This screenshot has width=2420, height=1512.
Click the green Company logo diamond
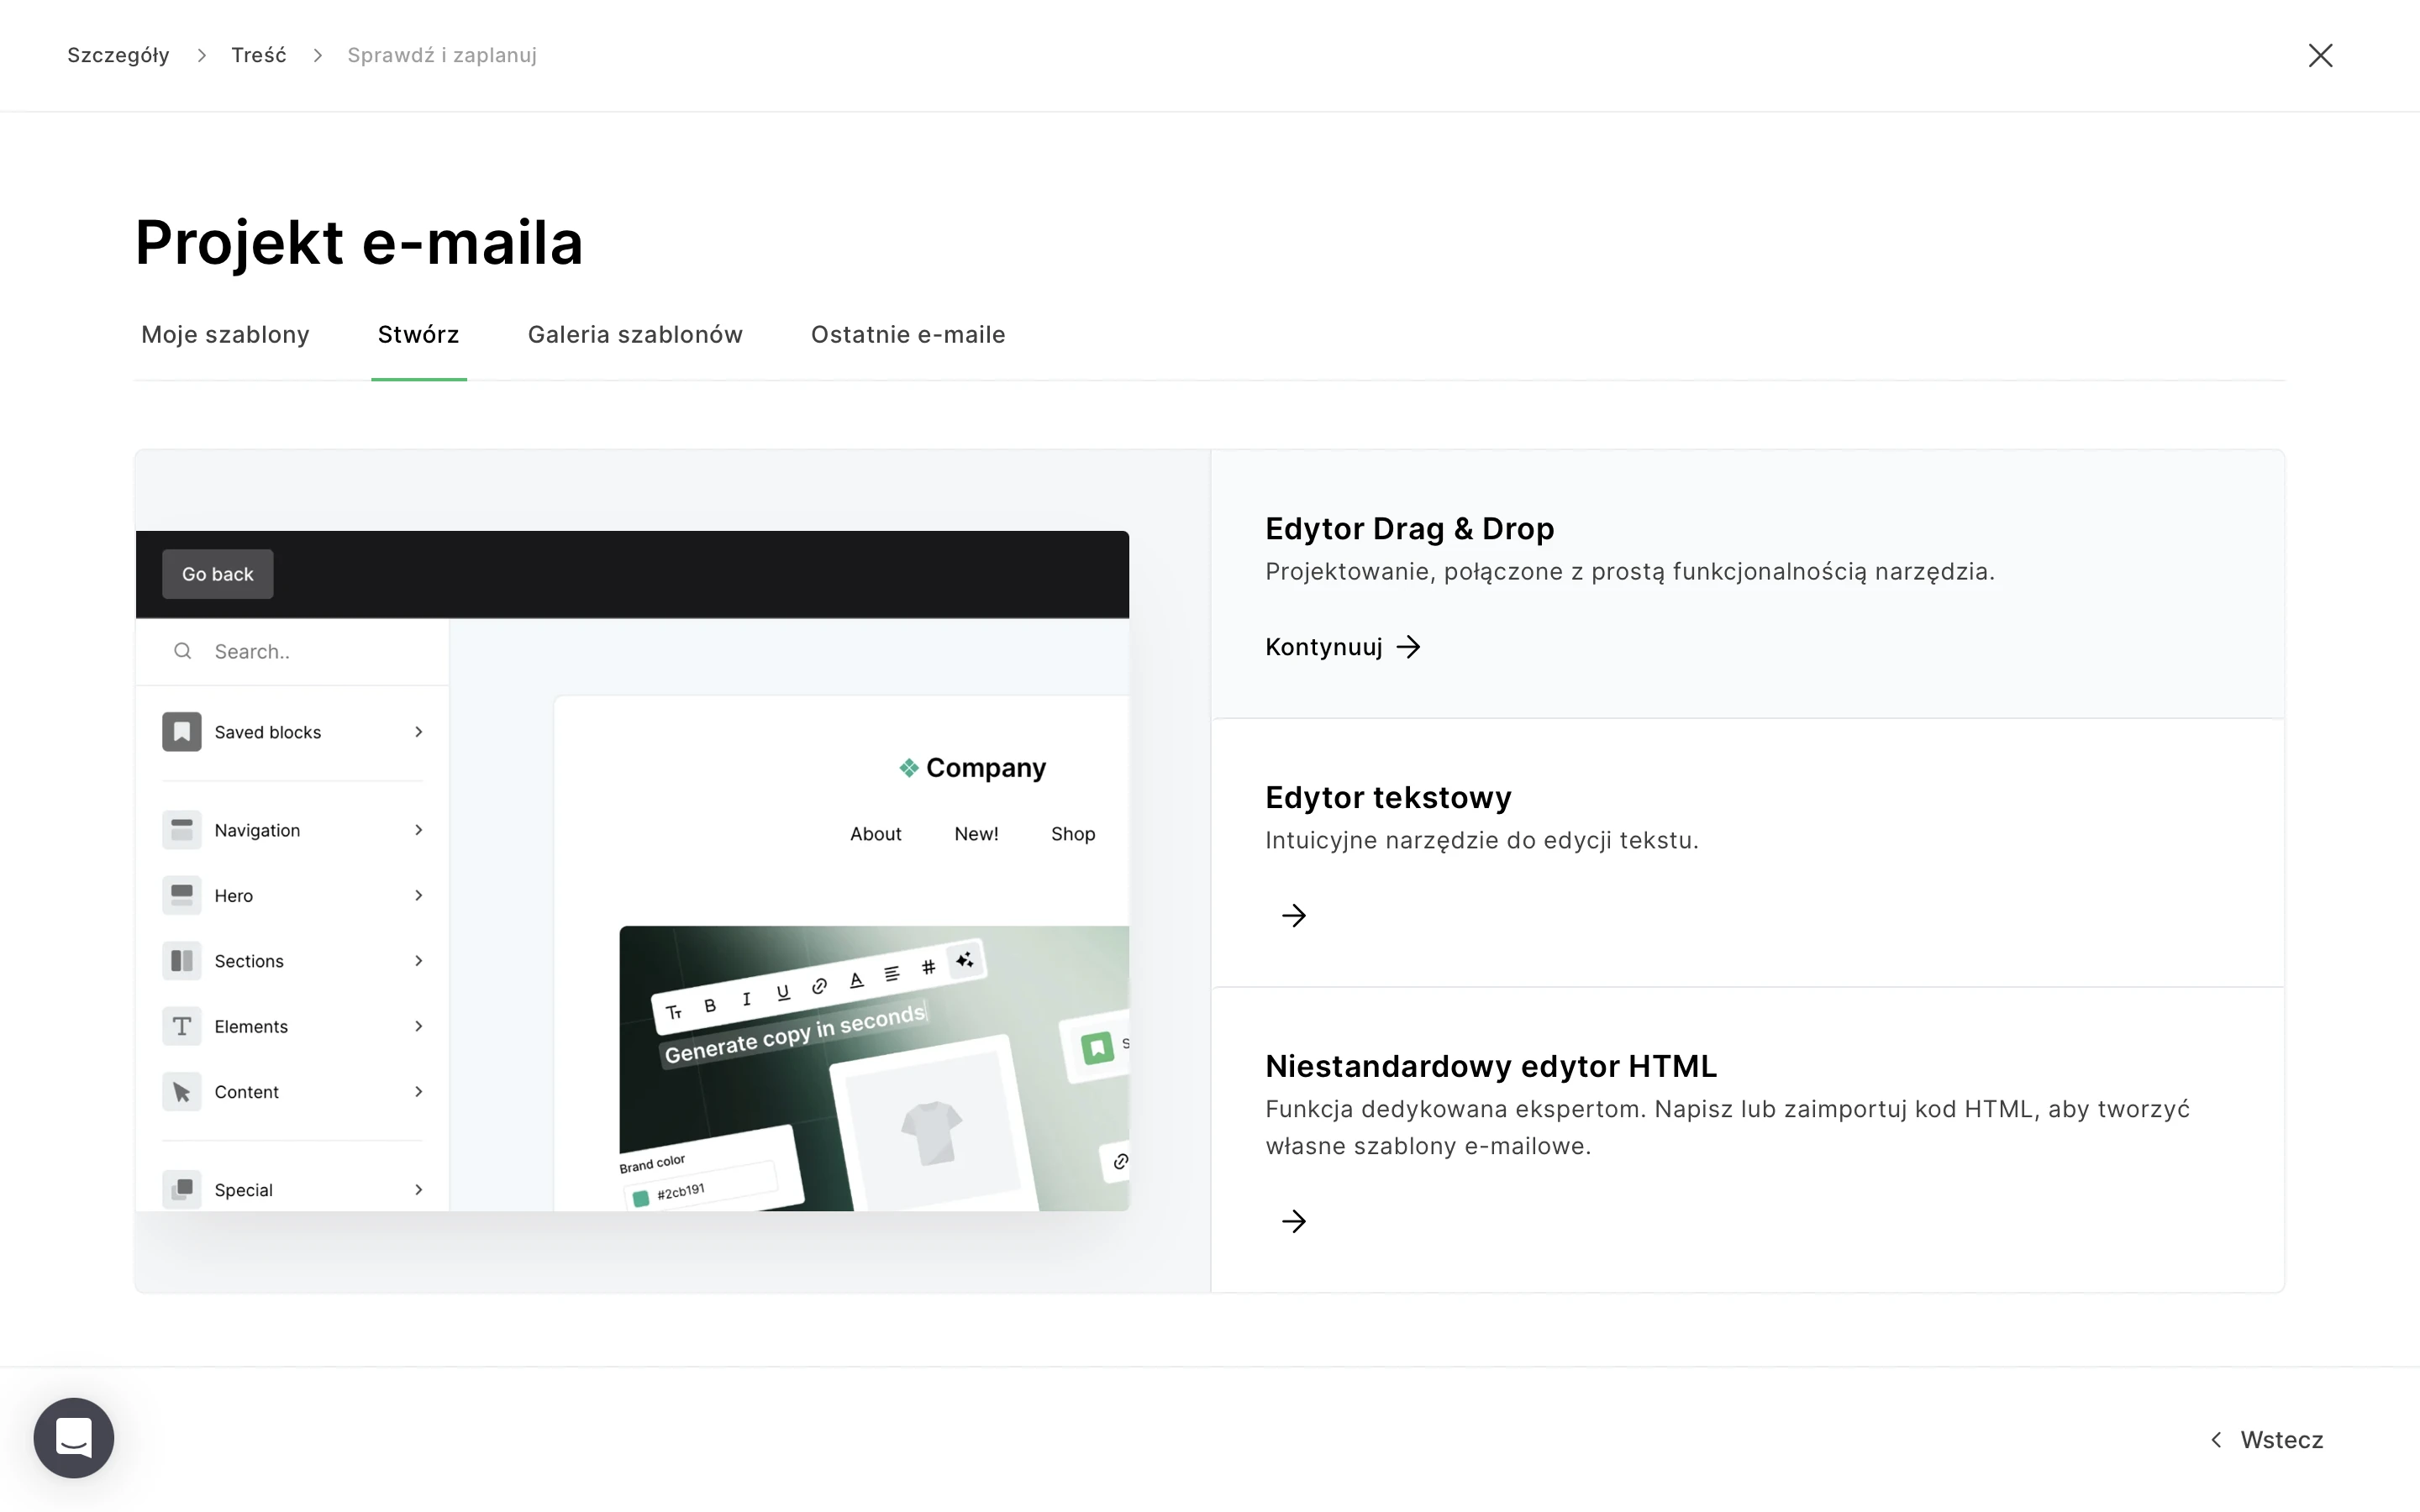click(x=908, y=768)
